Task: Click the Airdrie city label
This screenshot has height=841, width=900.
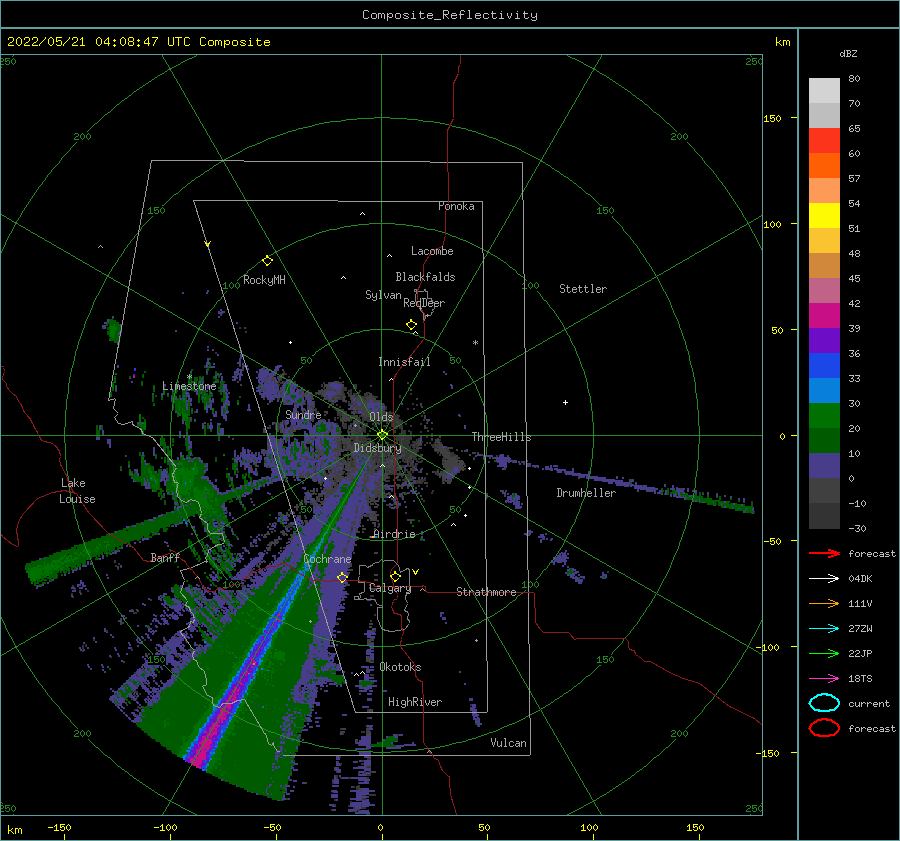Action: click(x=394, y=534)
